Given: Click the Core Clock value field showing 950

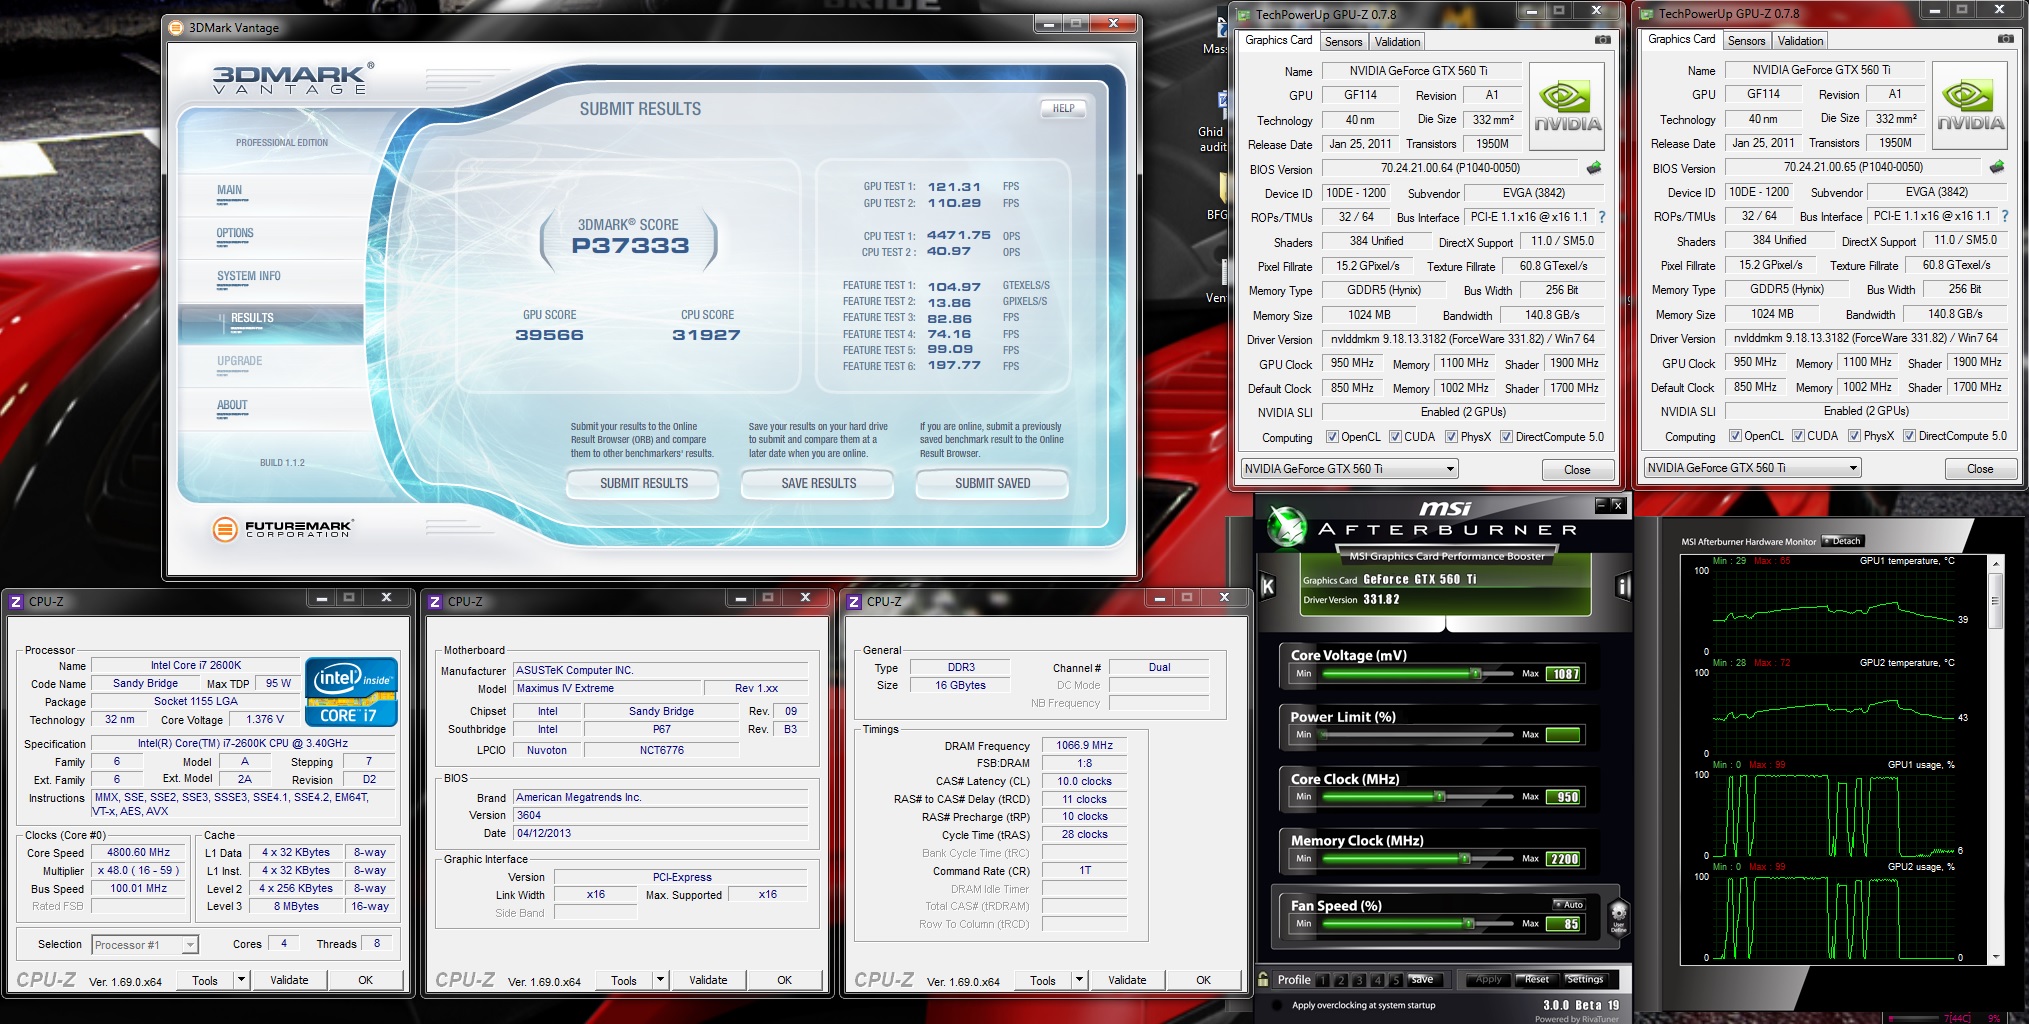Looking at the screenshot, I should tap(1563, 797).
